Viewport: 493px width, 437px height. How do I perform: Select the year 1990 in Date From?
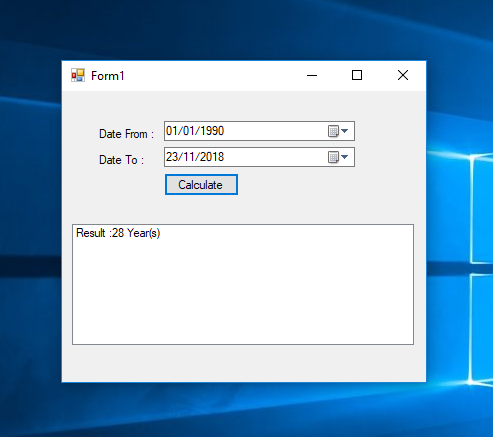click(x=212, y=131)
